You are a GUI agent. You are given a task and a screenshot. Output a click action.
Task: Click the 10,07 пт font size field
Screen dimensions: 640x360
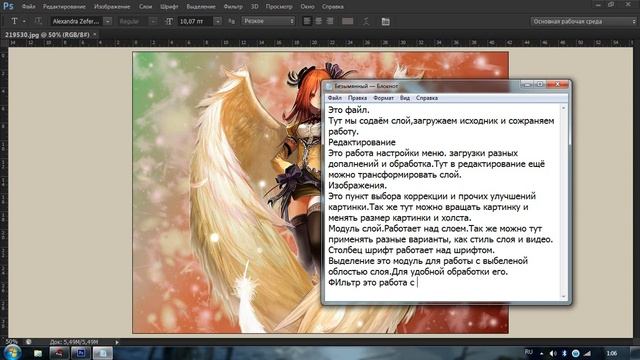(195, 21)
